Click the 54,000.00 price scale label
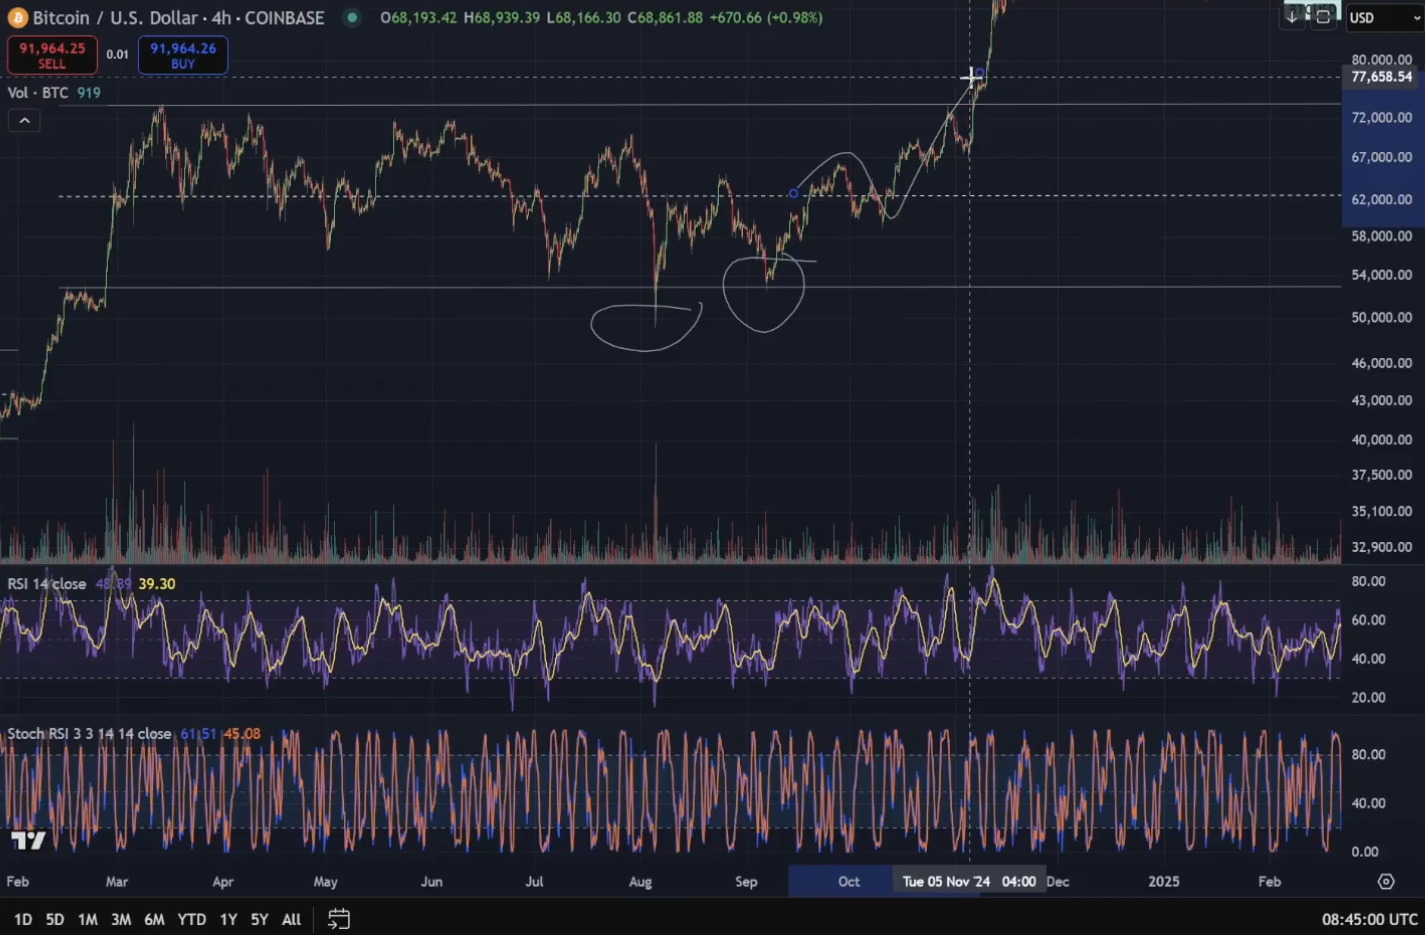Viewport: 1425px width, 935px height. coord(1381,275)
